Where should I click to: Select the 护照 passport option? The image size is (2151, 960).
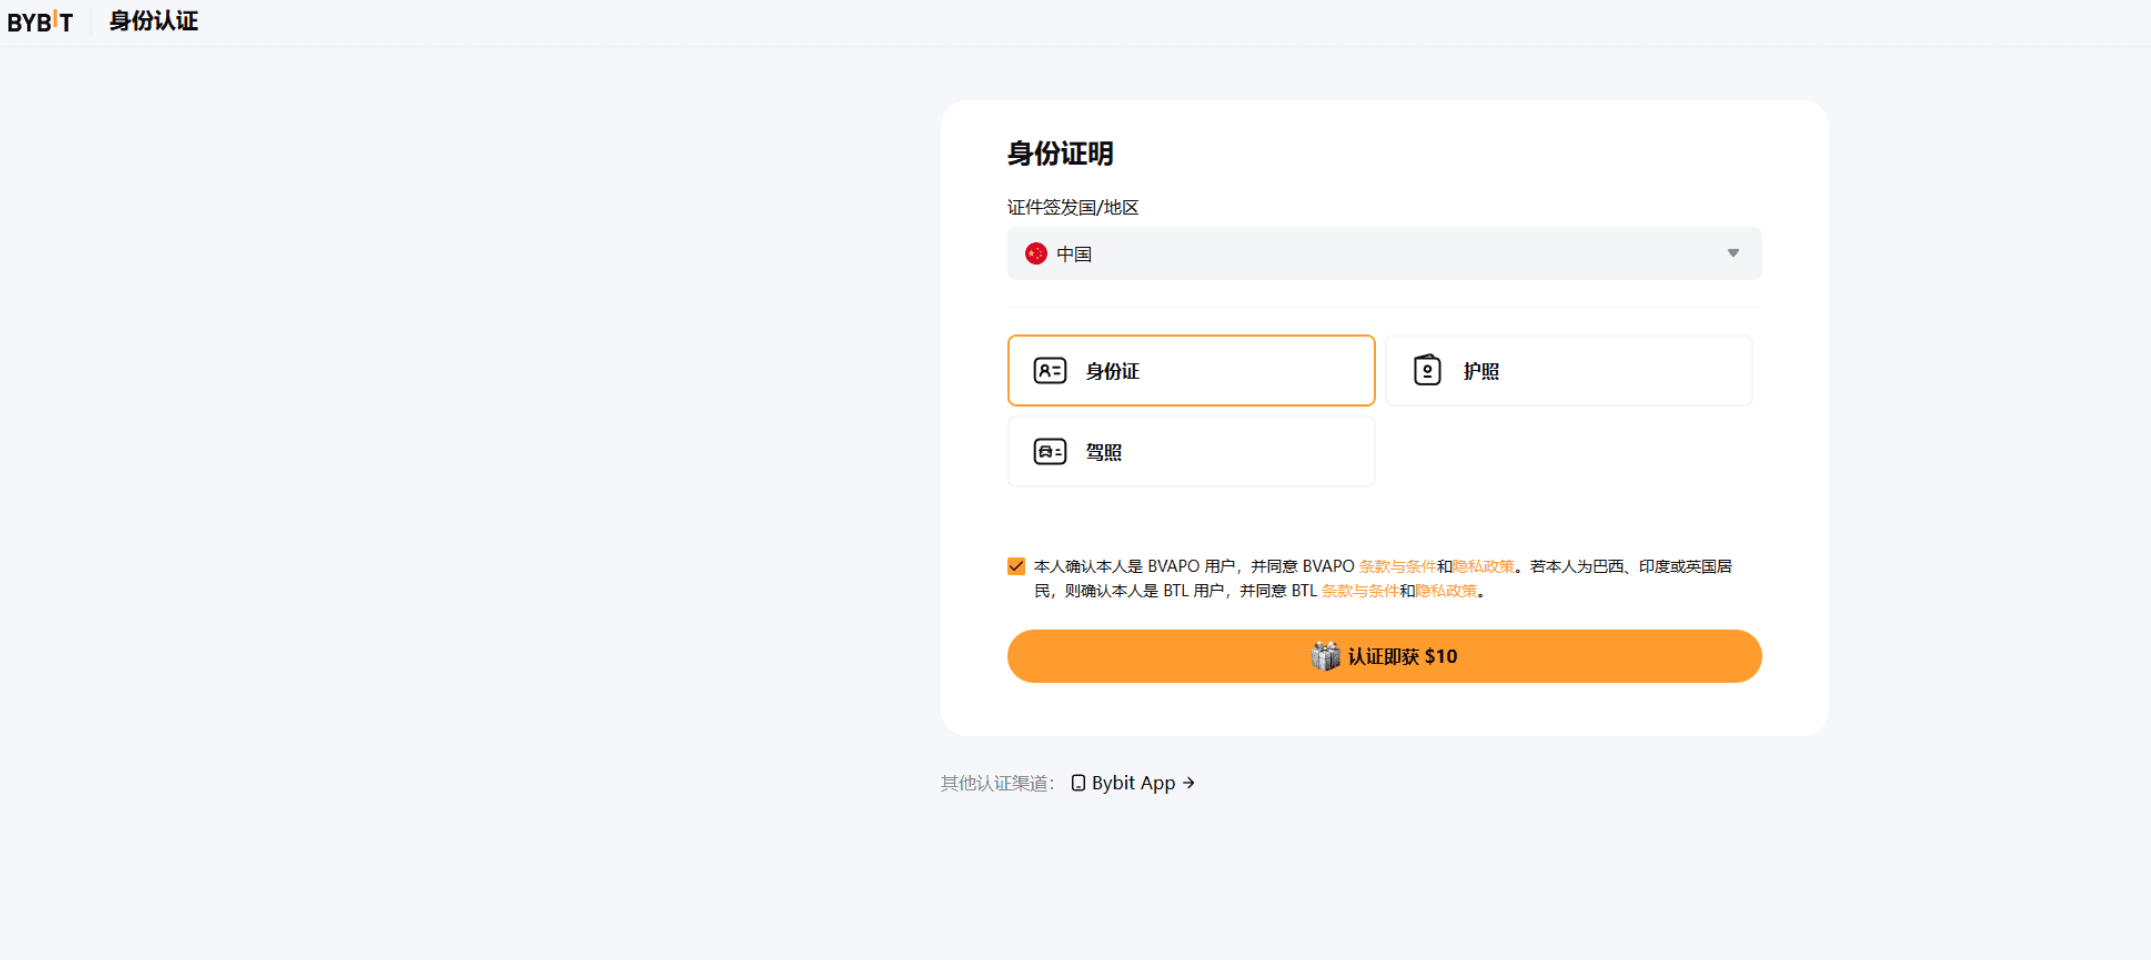click(x=1569, y=370)
